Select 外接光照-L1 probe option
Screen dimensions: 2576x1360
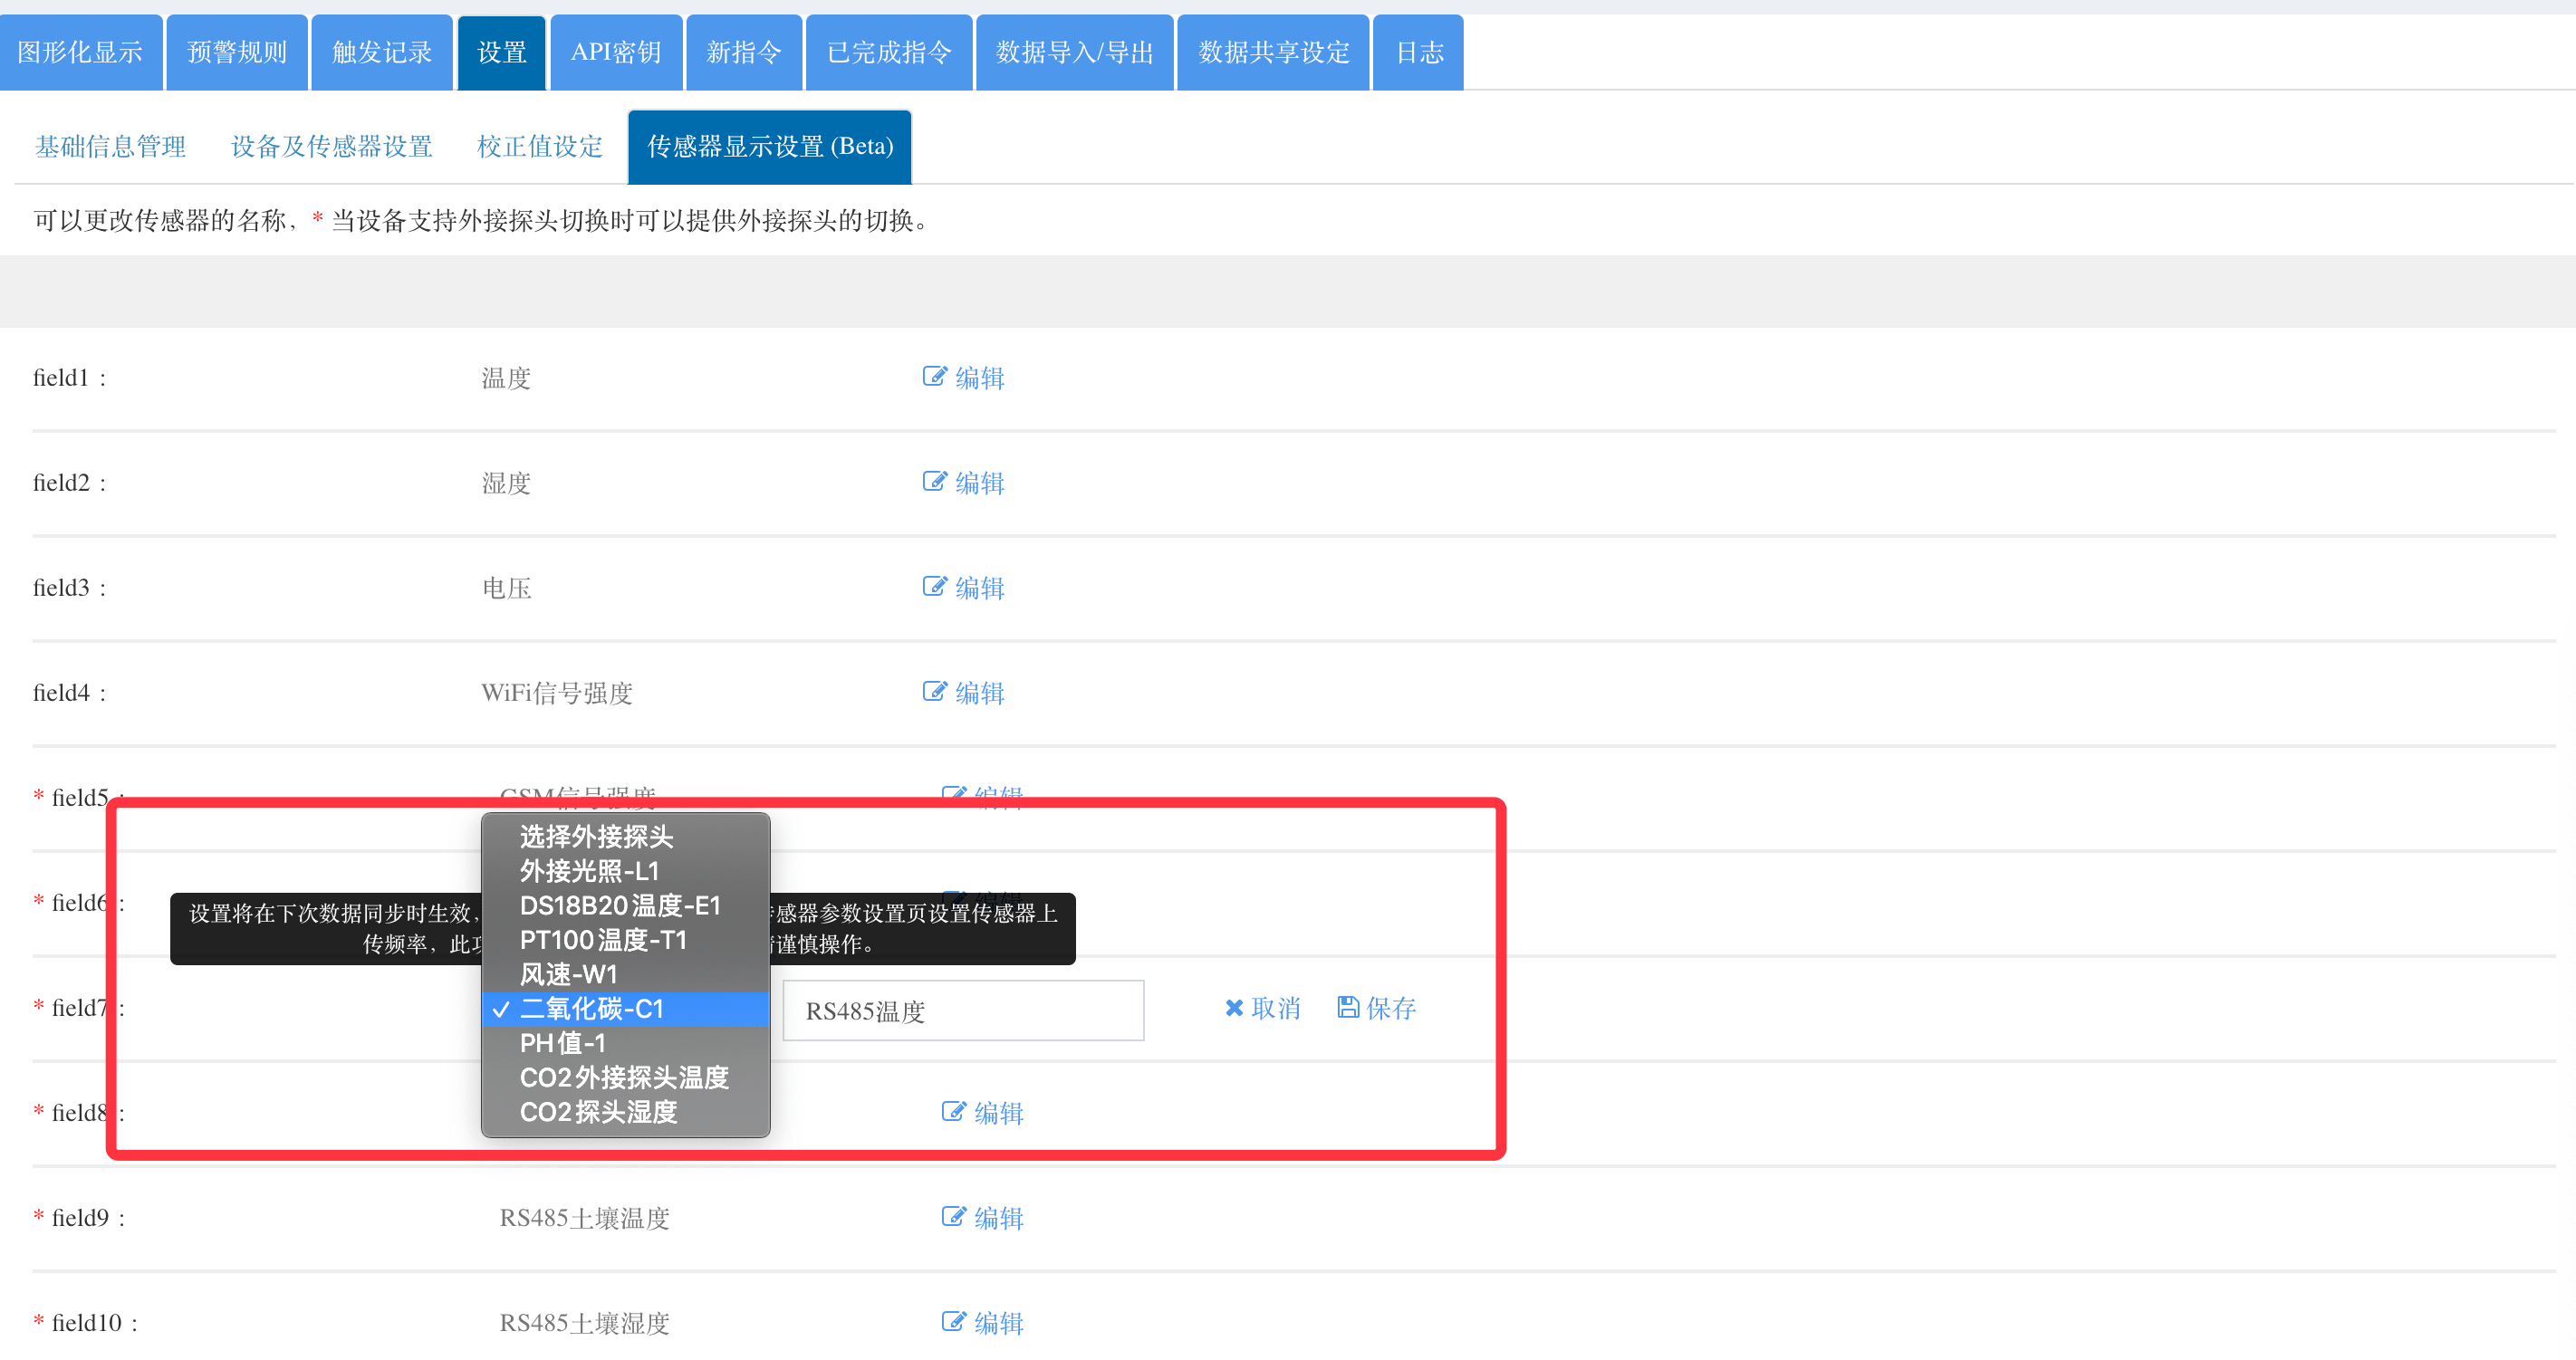click(626, 871)
